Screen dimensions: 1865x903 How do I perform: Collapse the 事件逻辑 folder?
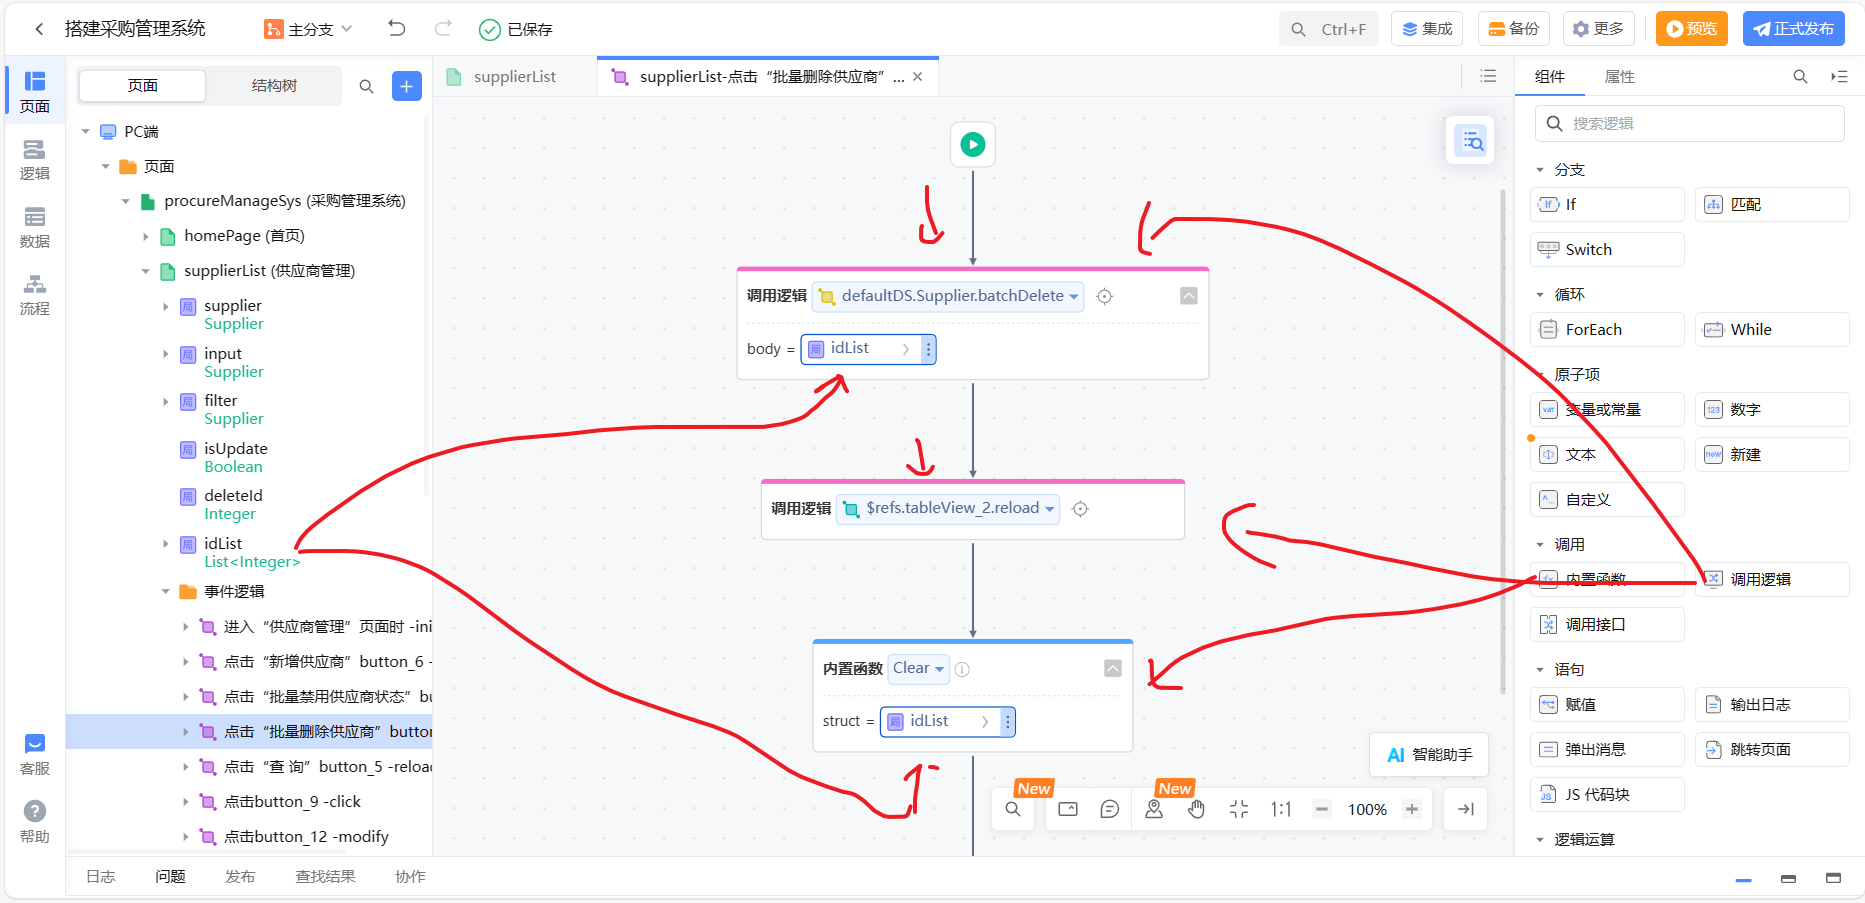(166, 592)
